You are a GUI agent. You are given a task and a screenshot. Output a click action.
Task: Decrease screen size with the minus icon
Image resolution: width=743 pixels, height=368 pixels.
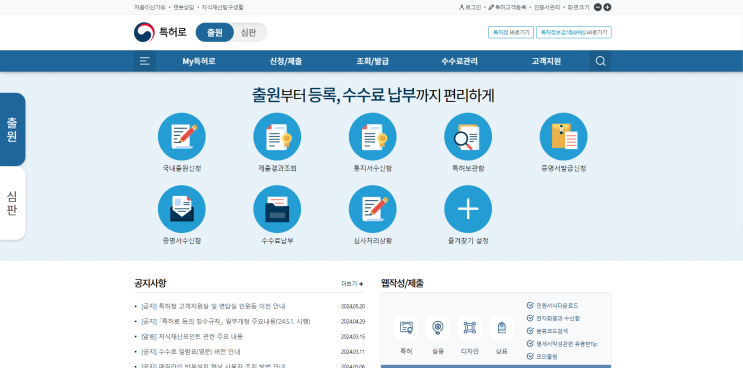click(x=598, y=7)
